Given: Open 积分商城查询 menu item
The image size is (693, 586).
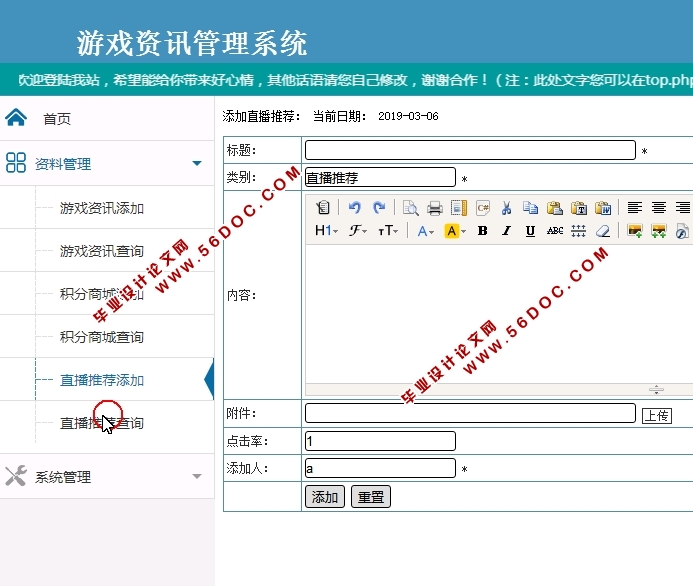Looking at the screenshot, I should (x=102, y=337).
